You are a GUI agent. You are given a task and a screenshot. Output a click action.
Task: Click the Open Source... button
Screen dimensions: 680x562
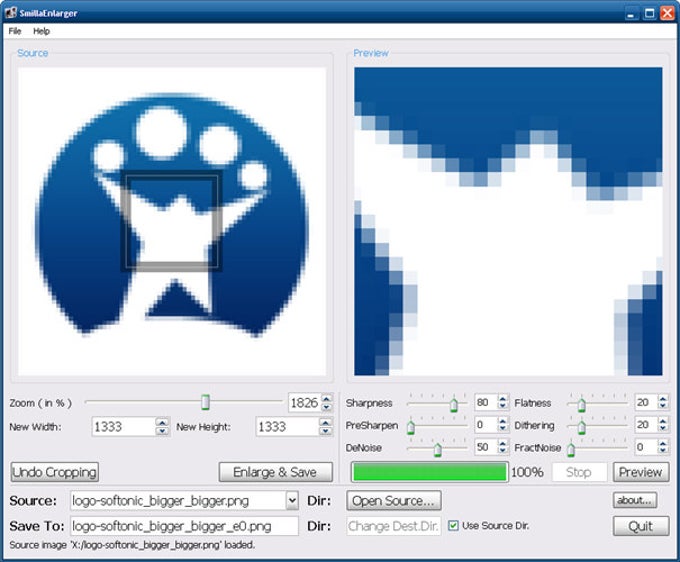394,501
